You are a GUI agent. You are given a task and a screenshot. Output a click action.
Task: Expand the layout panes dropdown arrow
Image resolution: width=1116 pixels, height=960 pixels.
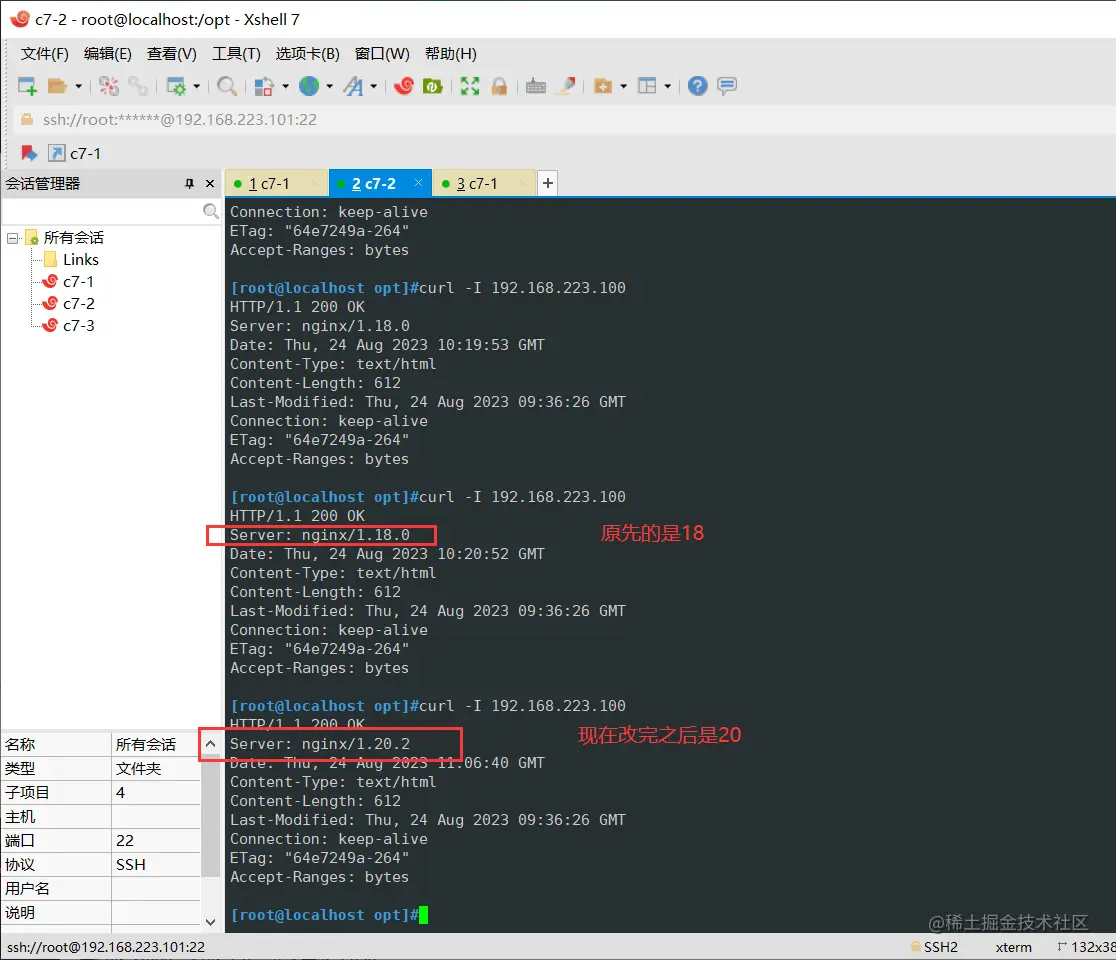[668, 87]
